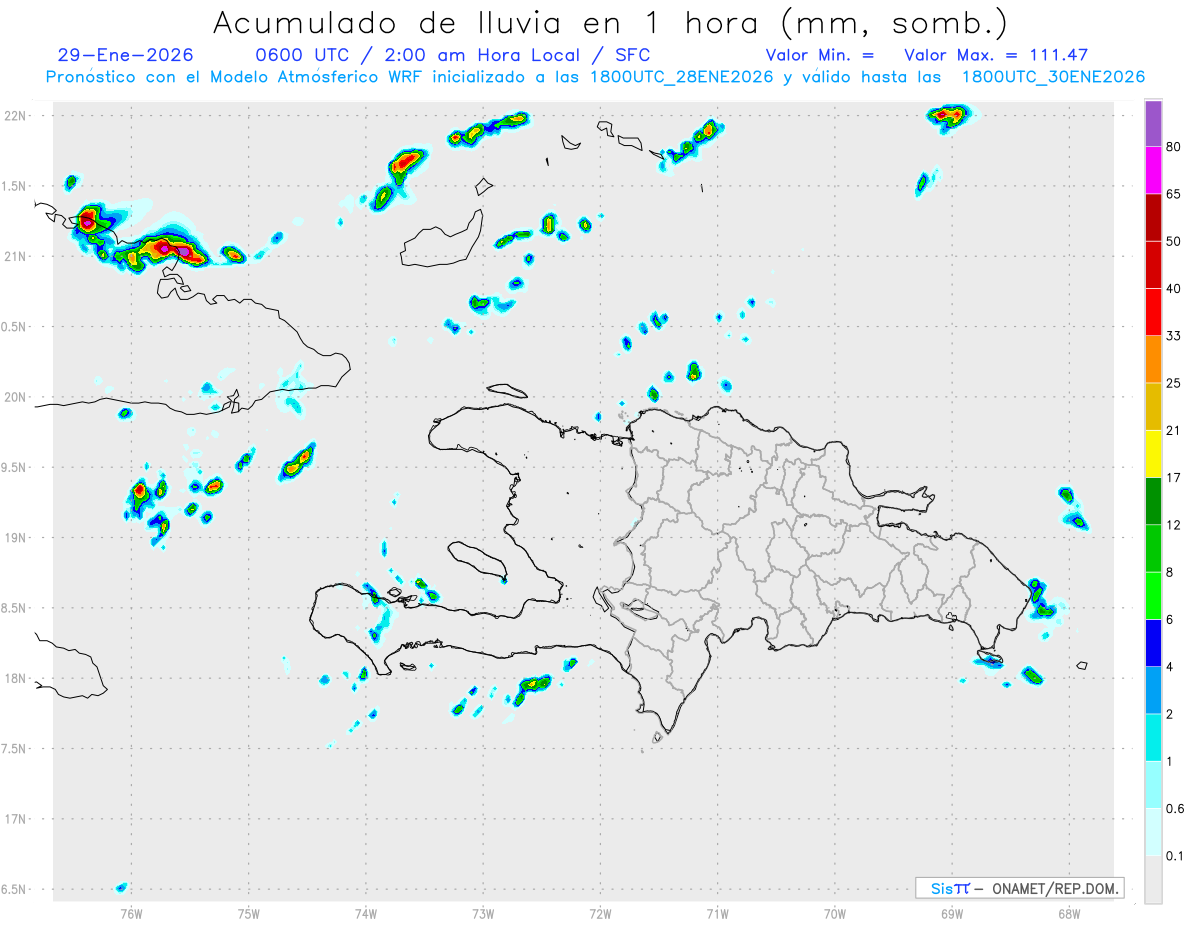Click the '7.5N' latitude axis label
This screenshot has height=927, width=1200.
[15, 748]
